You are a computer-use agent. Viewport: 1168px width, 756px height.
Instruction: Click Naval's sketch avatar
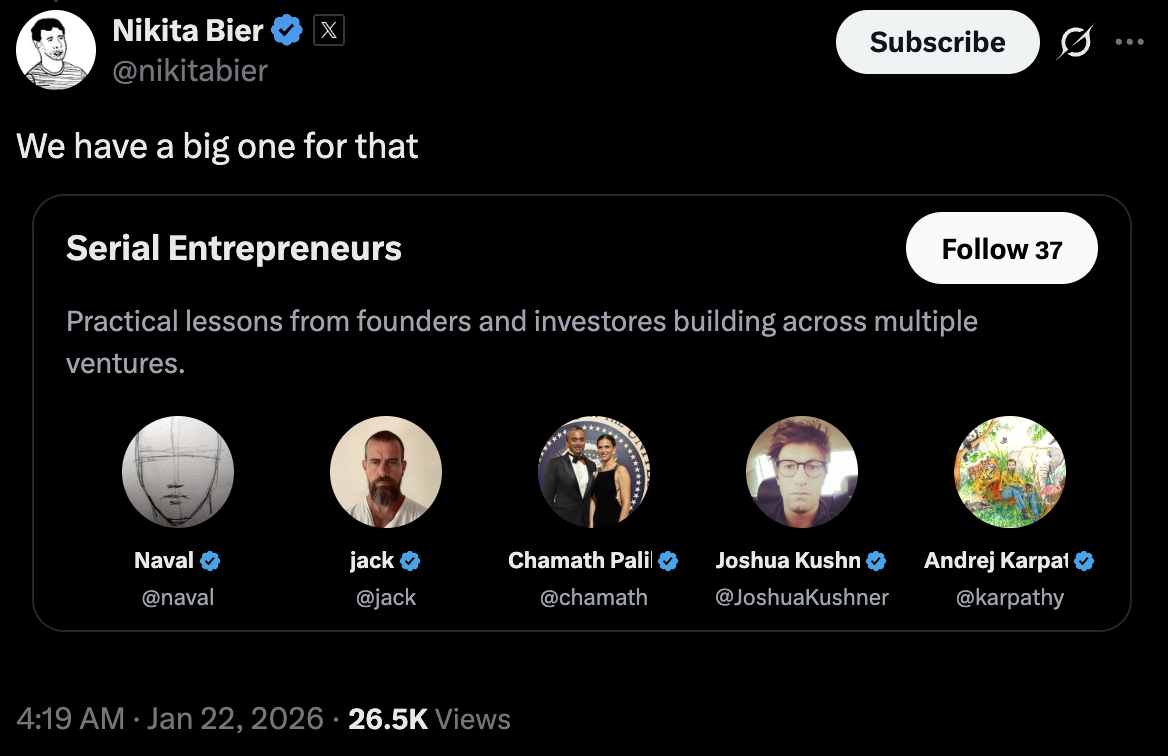178,472
